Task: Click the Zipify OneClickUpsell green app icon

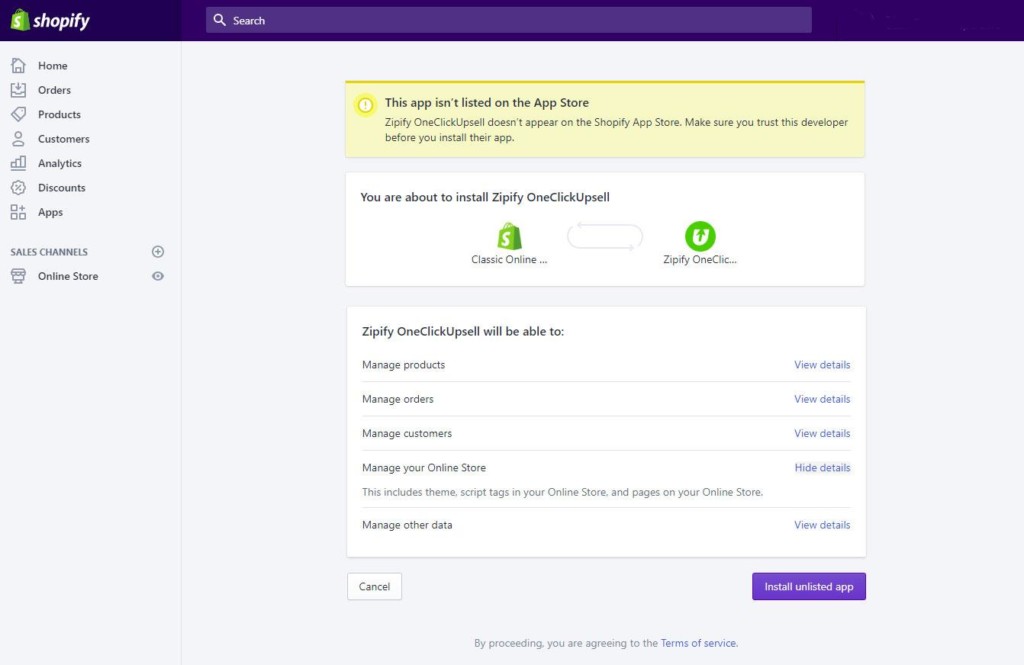Action: [x=700, y=236]
